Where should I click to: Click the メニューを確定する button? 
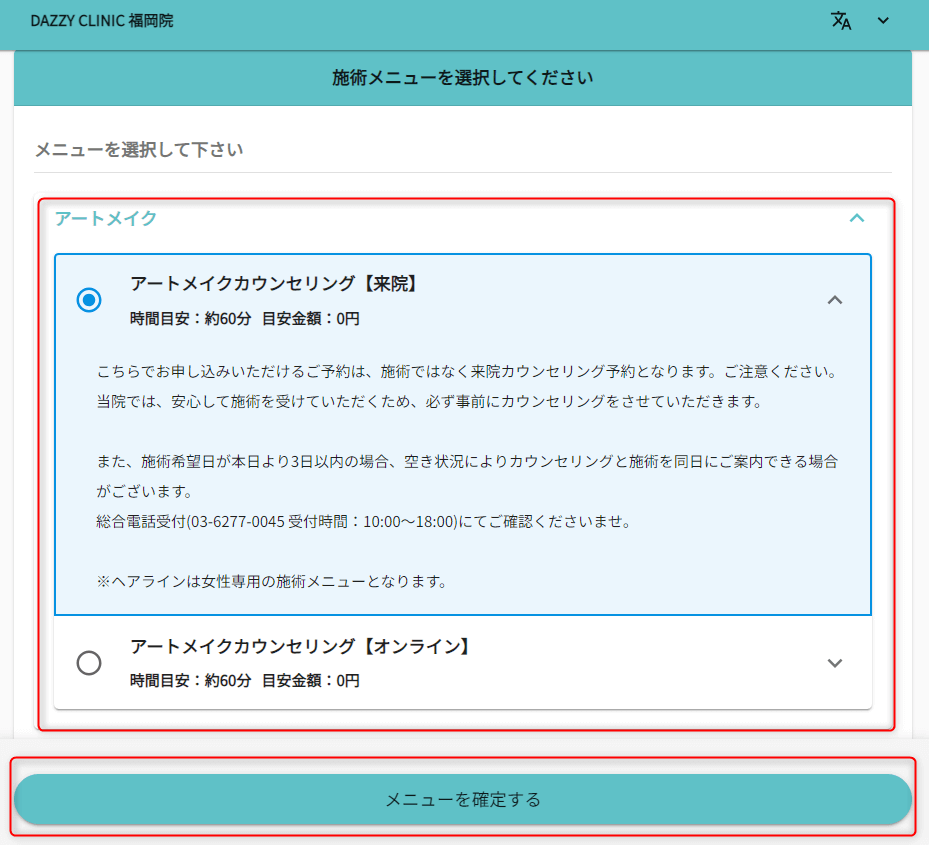pos(463,799)
